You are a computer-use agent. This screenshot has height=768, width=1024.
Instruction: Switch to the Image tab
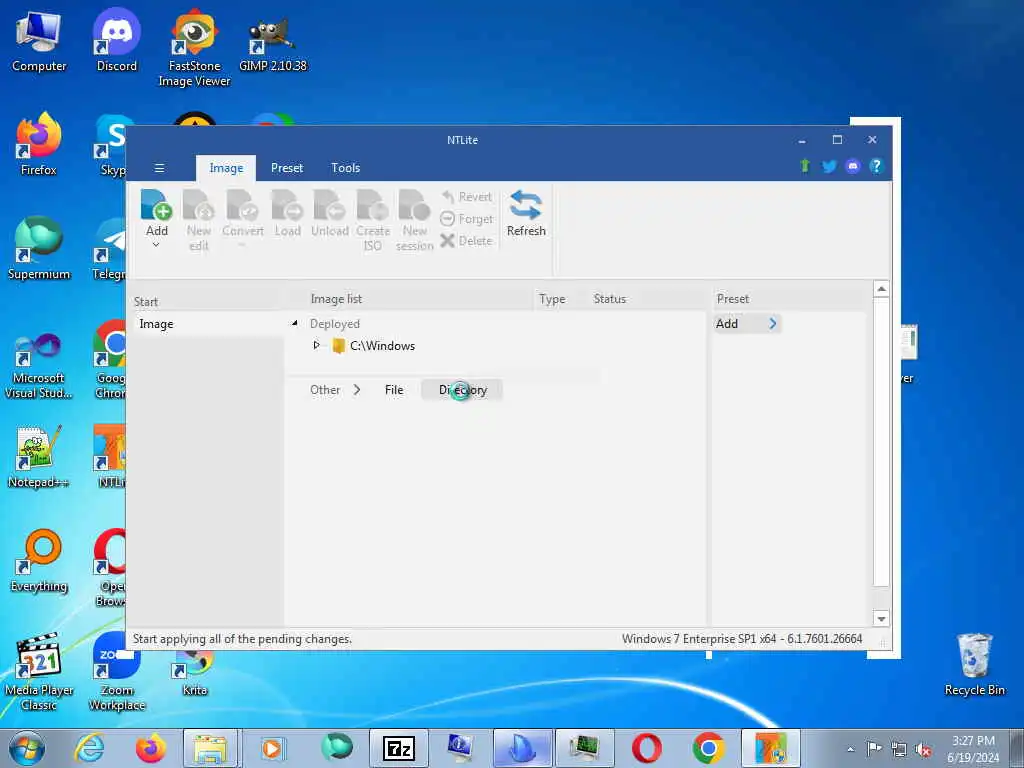226,168
